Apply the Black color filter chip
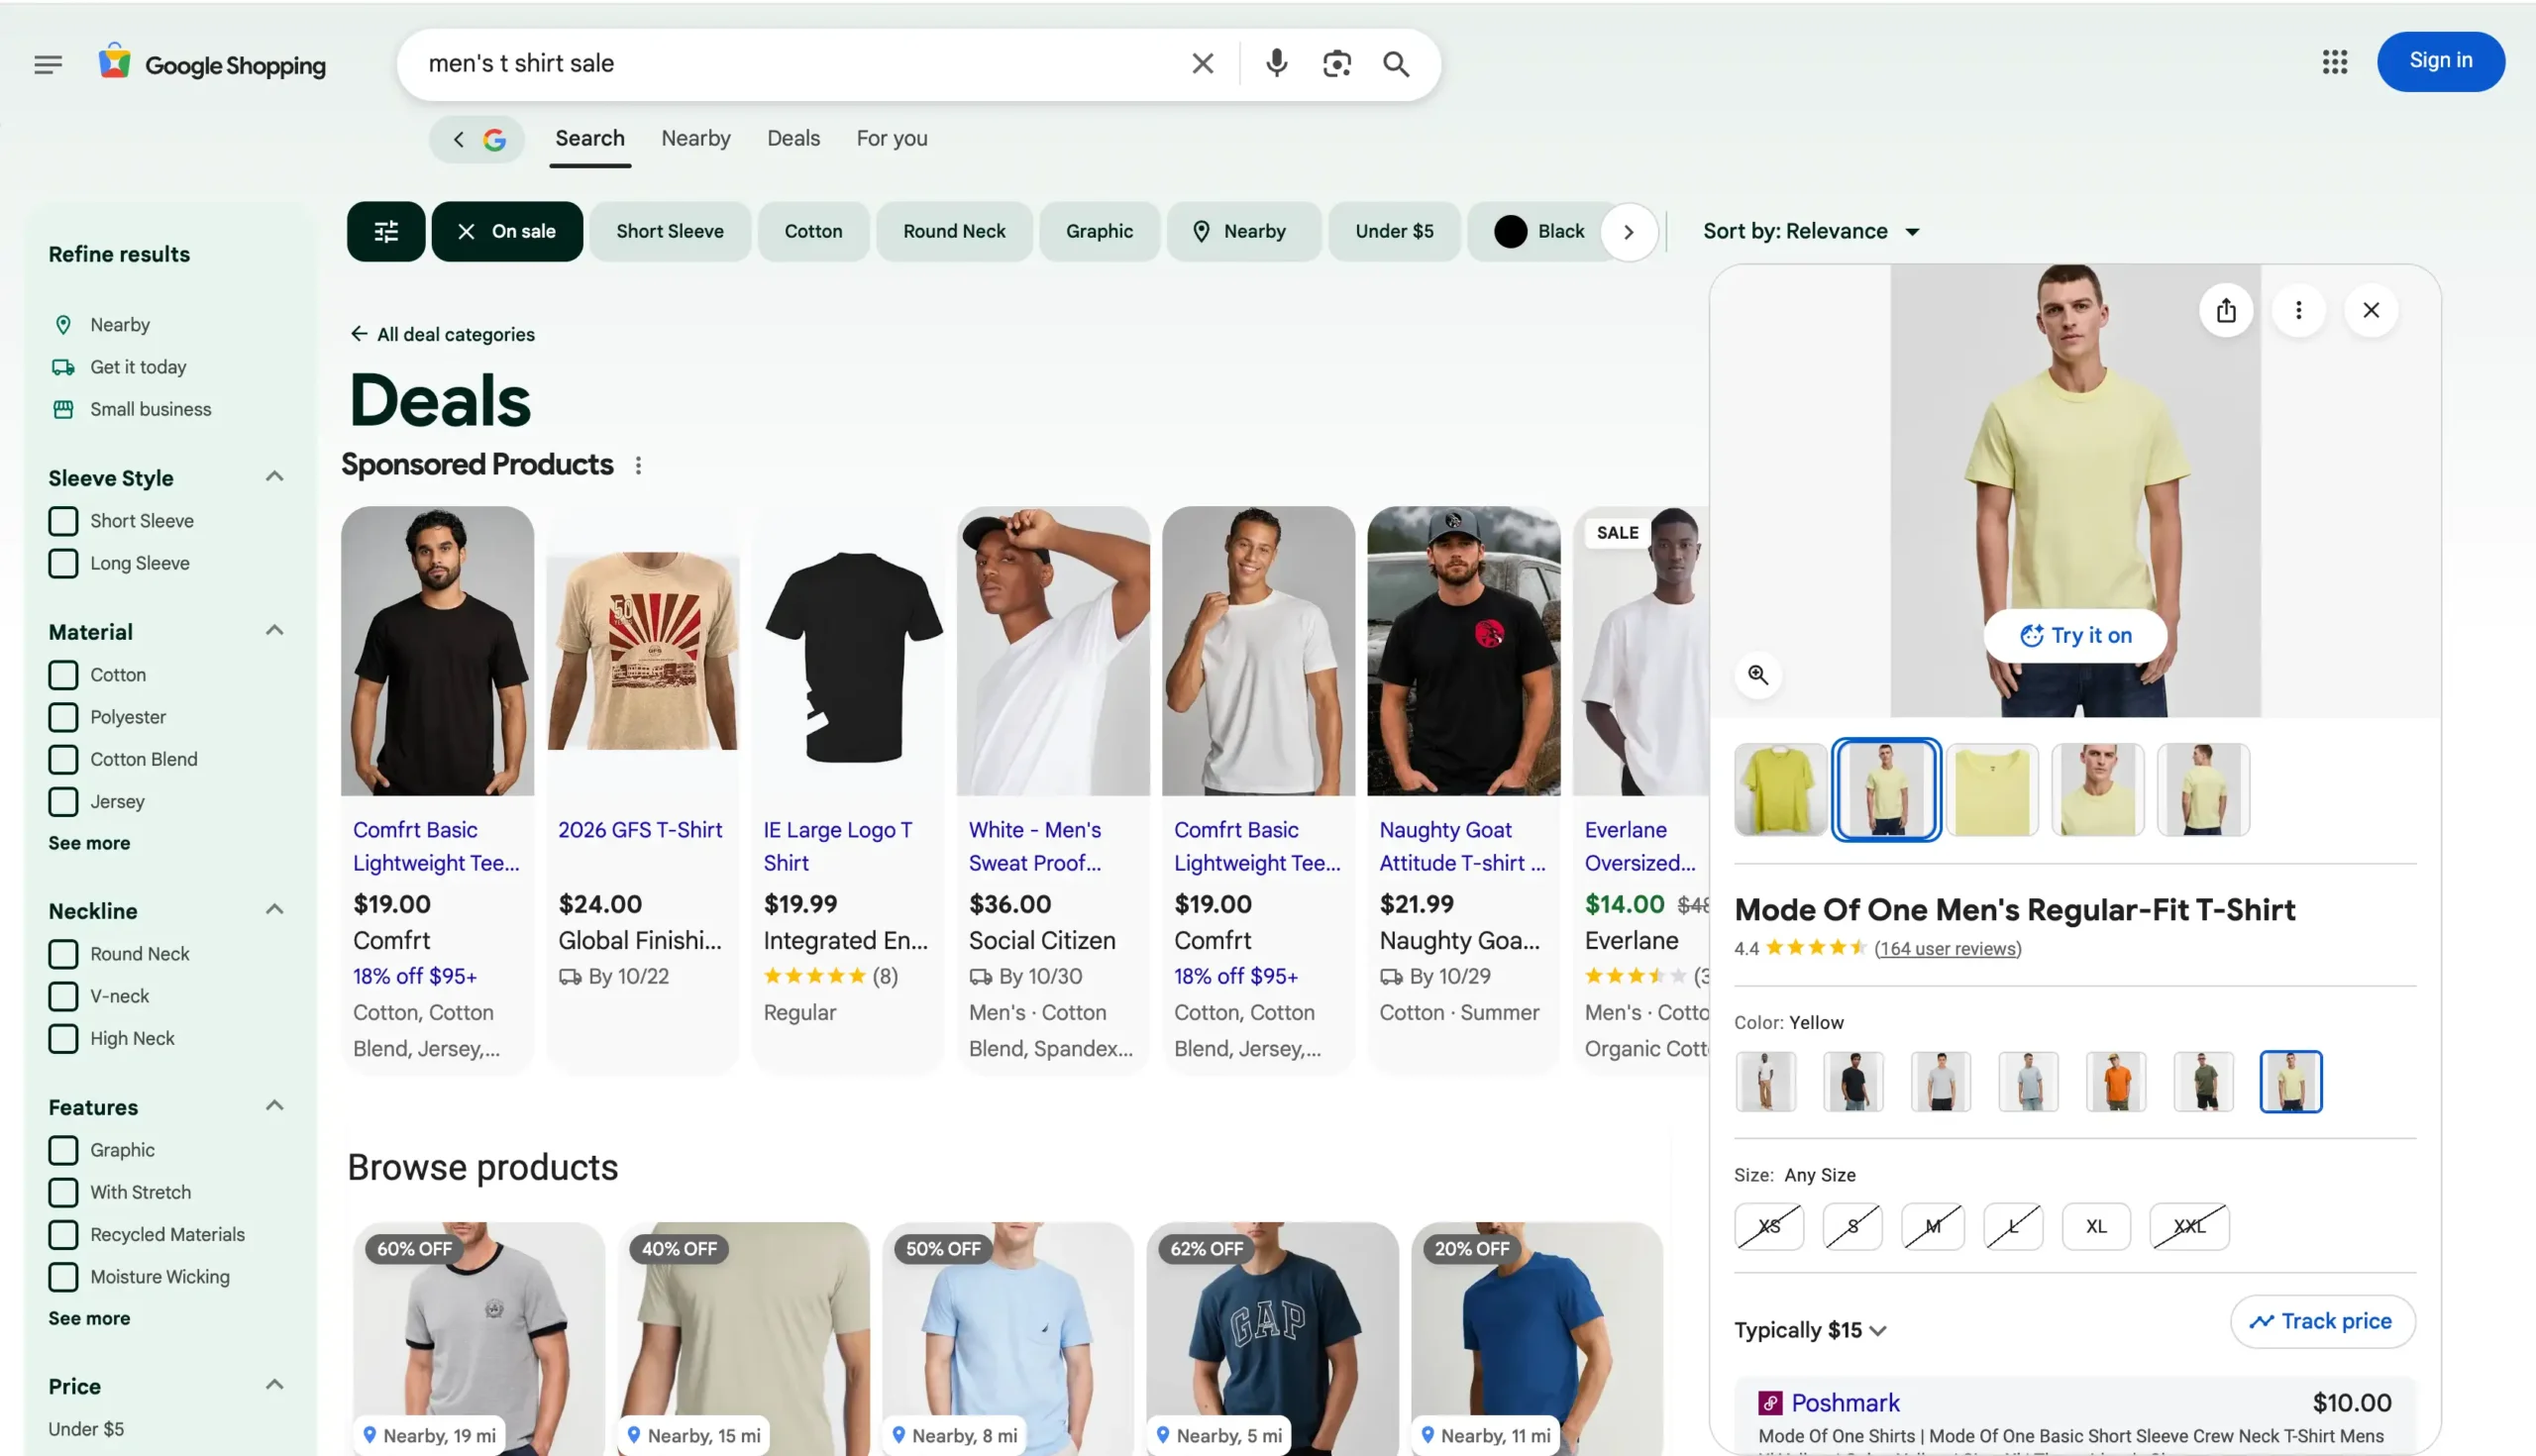Image resolution: width=2536 pixels, height=1456 pixels. 1539,231
